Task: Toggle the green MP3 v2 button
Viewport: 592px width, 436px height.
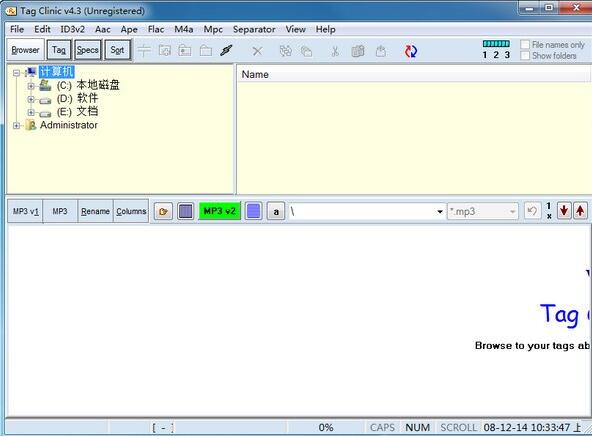Action: (x=219, y=211)
